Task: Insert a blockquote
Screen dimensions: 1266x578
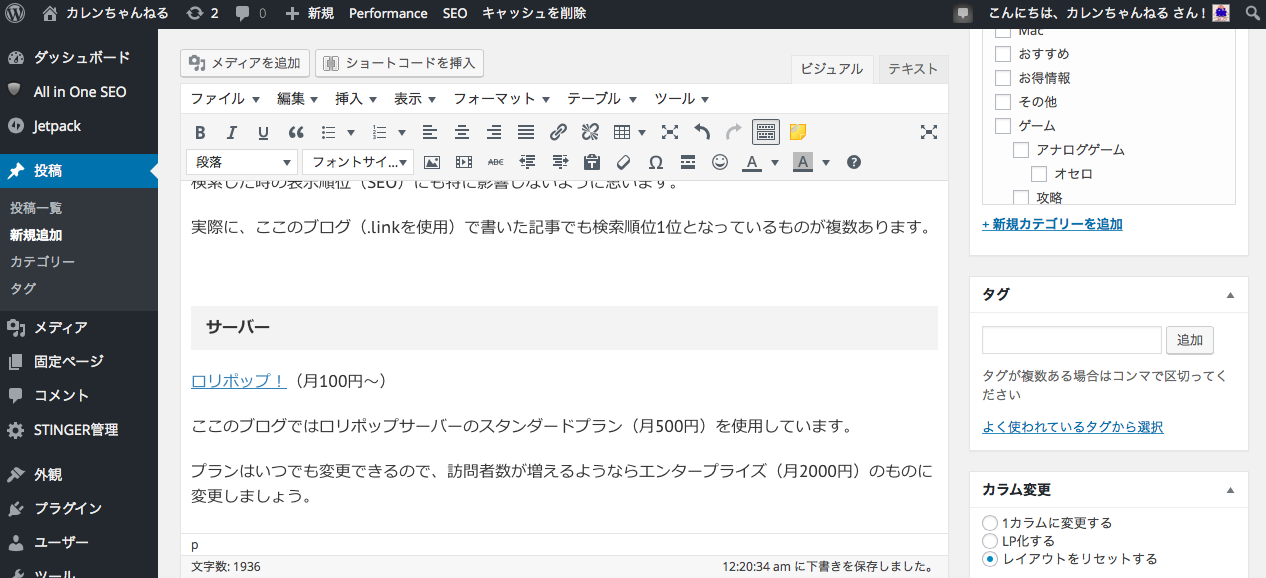Action: 294,131
